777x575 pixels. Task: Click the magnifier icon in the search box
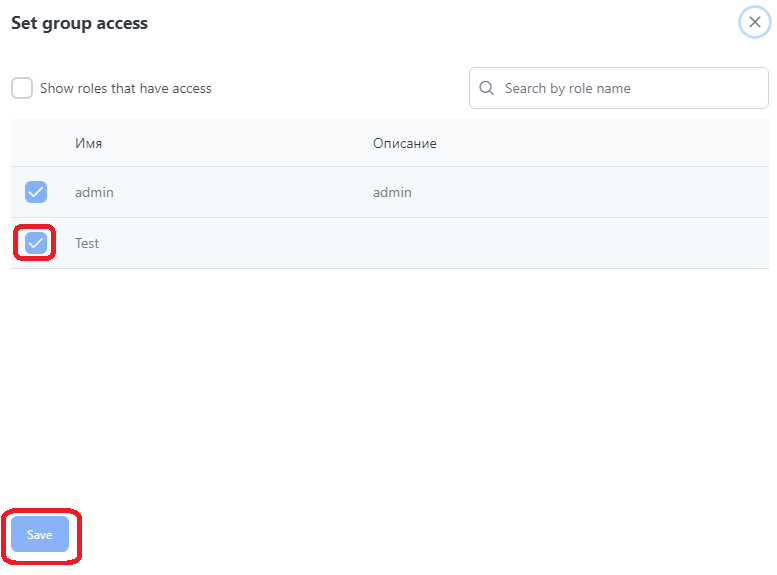point(487,88)
